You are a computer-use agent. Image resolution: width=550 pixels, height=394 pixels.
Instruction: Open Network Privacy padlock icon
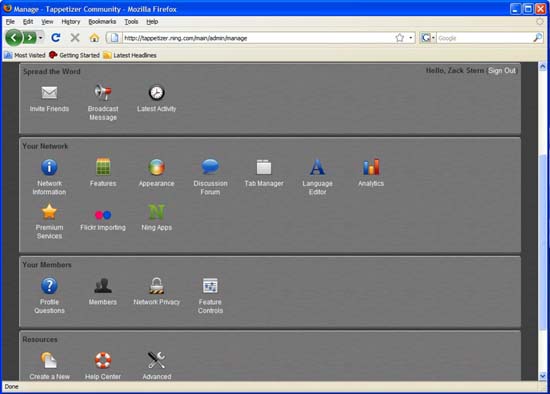point(156,286)
